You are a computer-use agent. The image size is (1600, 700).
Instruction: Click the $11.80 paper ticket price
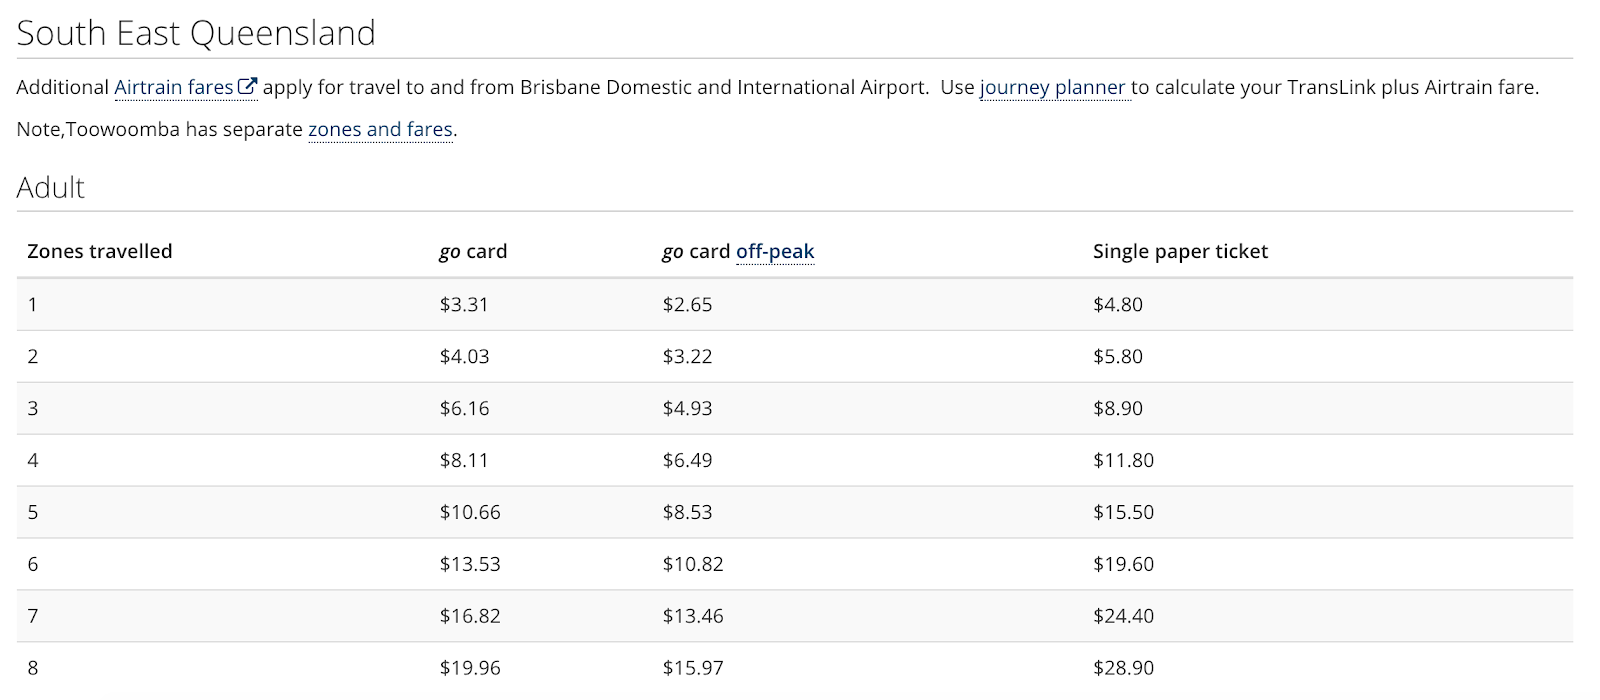click(x=1123, y=461)
